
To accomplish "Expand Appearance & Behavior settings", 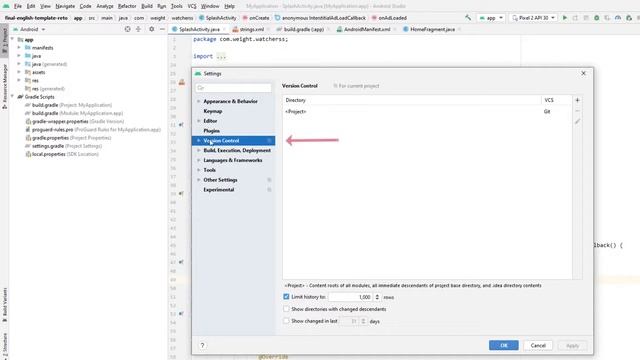I will tap(199, 101).
